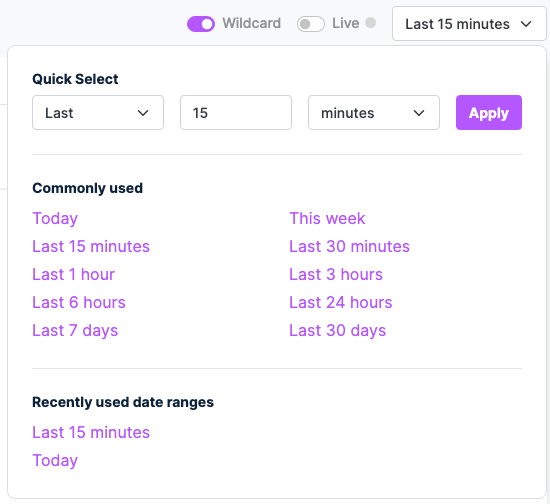Open the Last tense dropdown
The width and height of the screenshot is (550, 504).
(x=98, y=113)
